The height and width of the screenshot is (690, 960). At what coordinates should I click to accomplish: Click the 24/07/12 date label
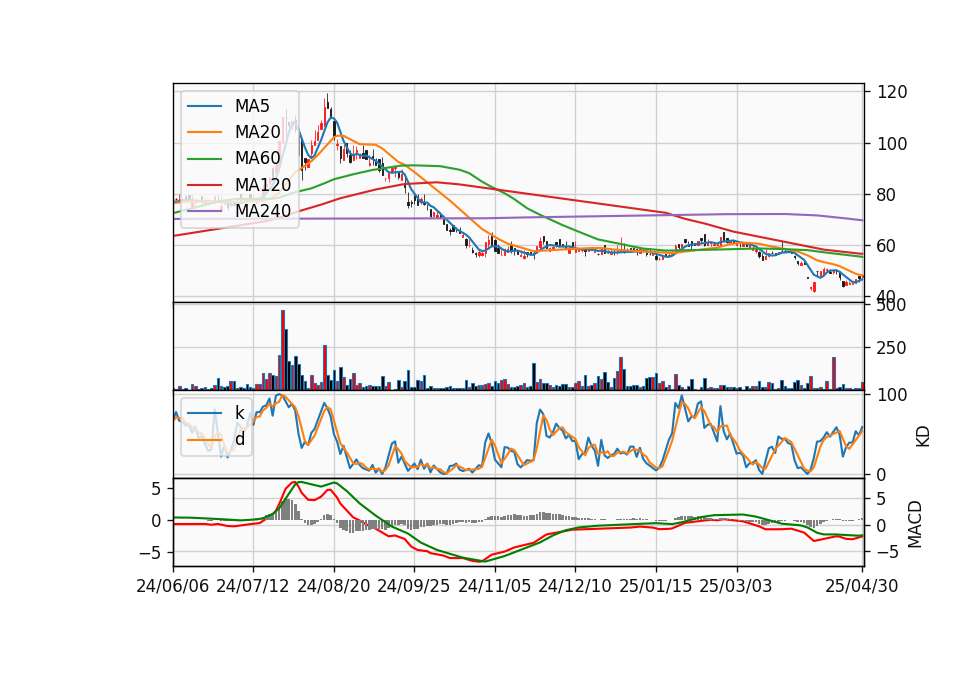click(253, 586)
